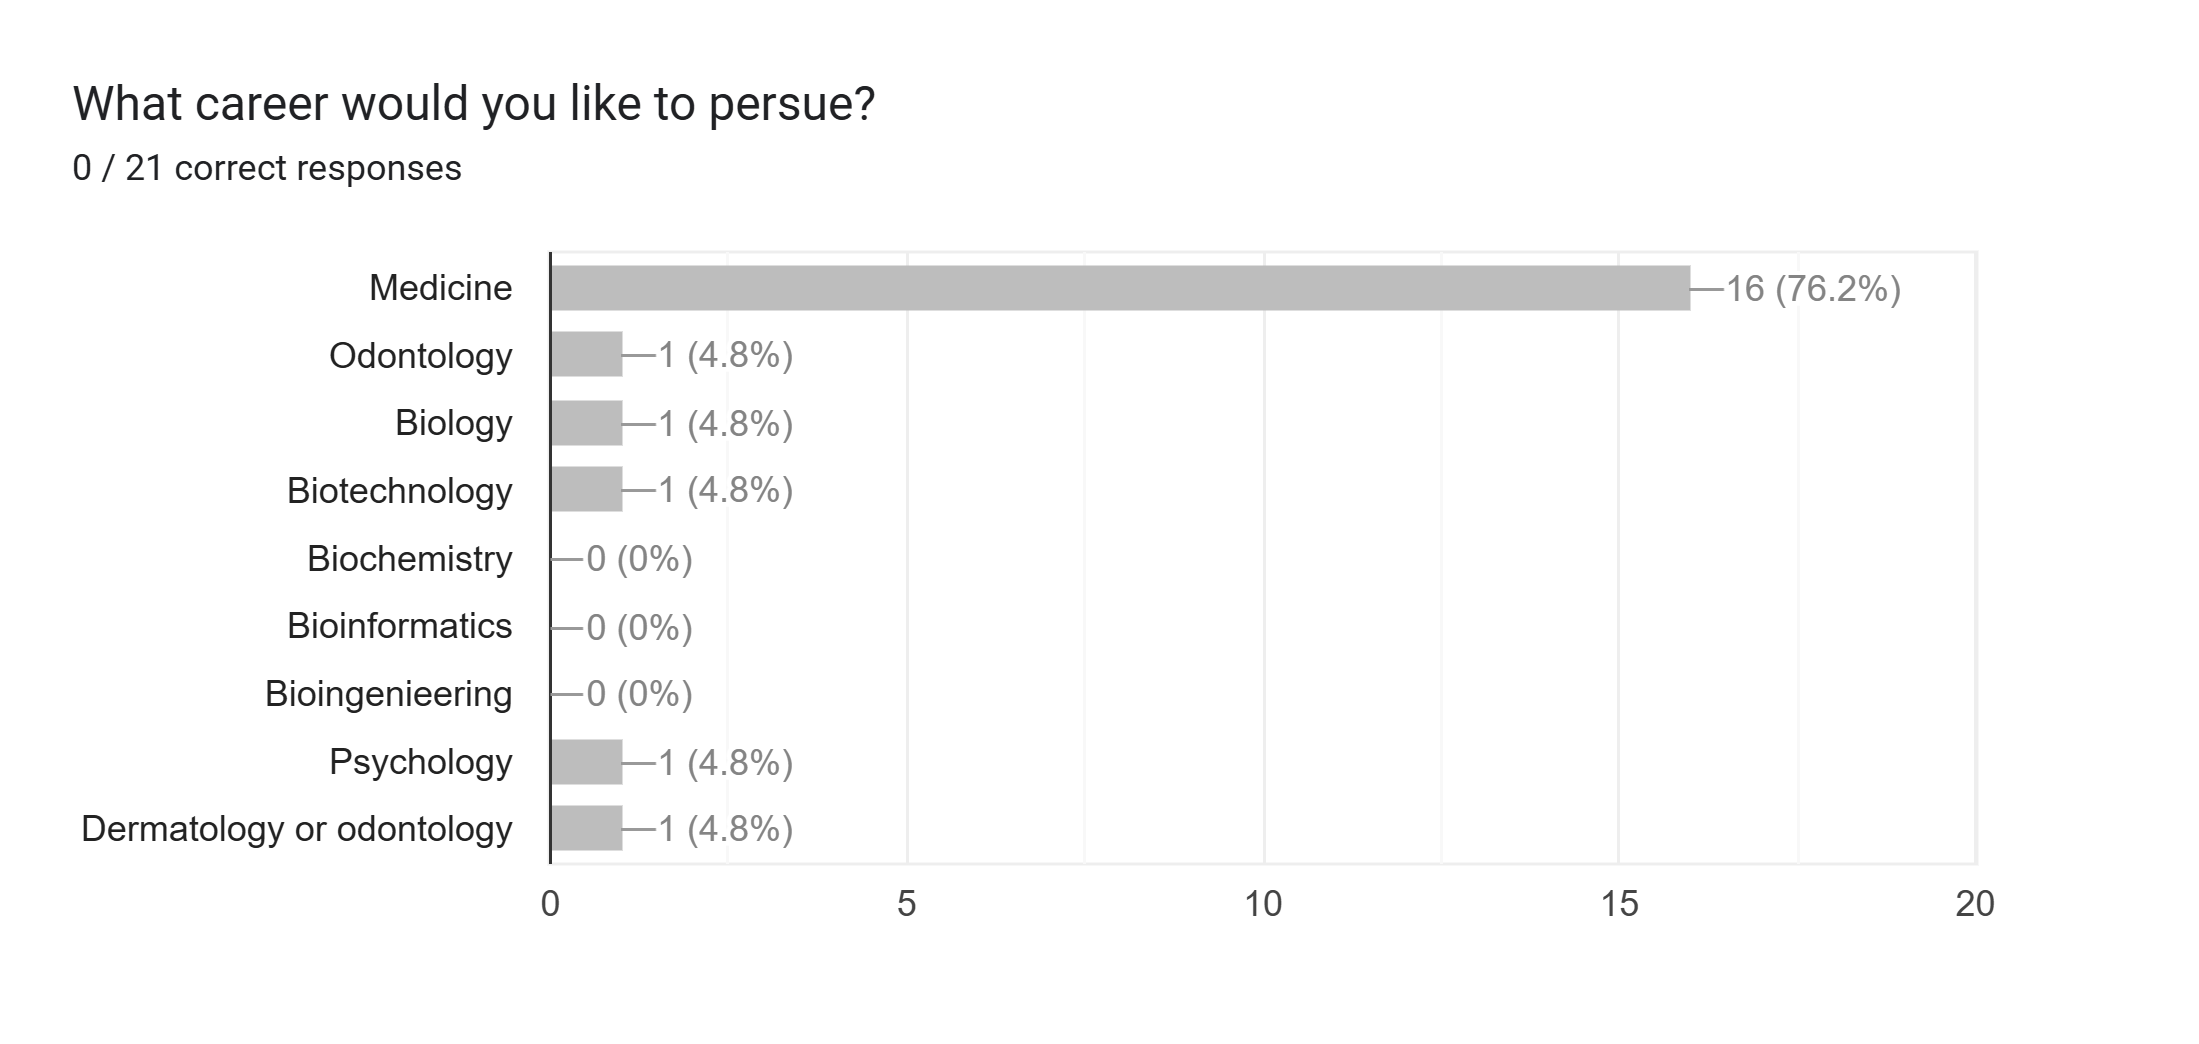Click the x-axis tick labeled 10
The image size is (2199, 1044).
point(1263,904)
